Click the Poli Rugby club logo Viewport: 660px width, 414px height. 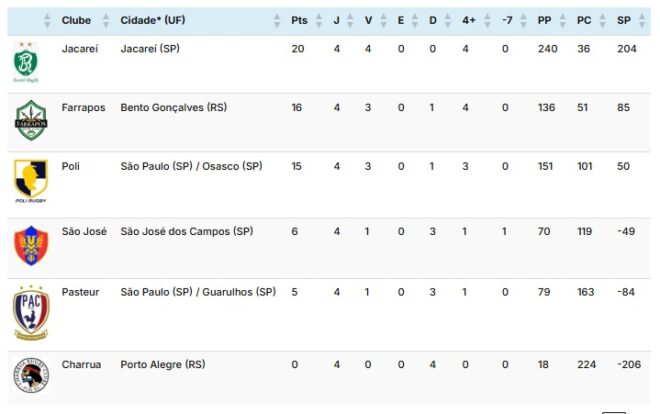tap(30, 181)
